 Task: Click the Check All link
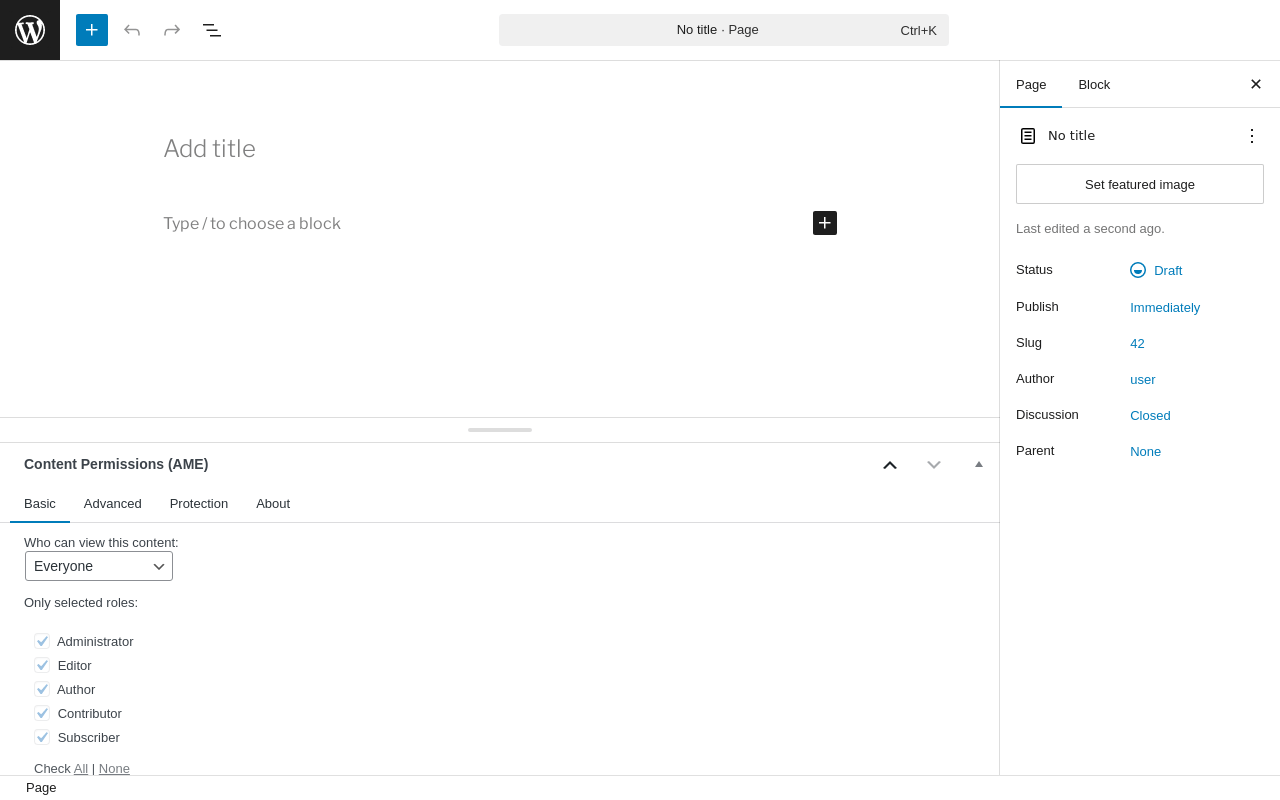(x=81, y=768)
